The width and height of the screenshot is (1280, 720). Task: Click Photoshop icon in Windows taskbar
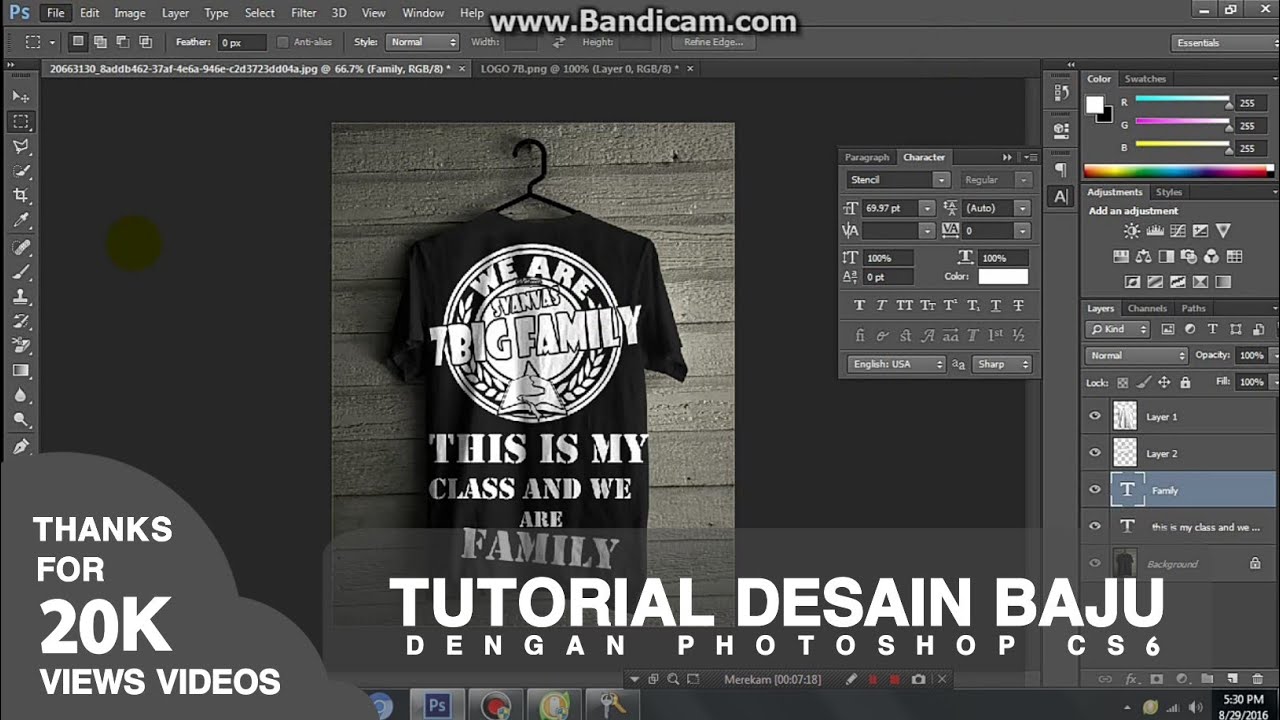[x=436, y=705]
